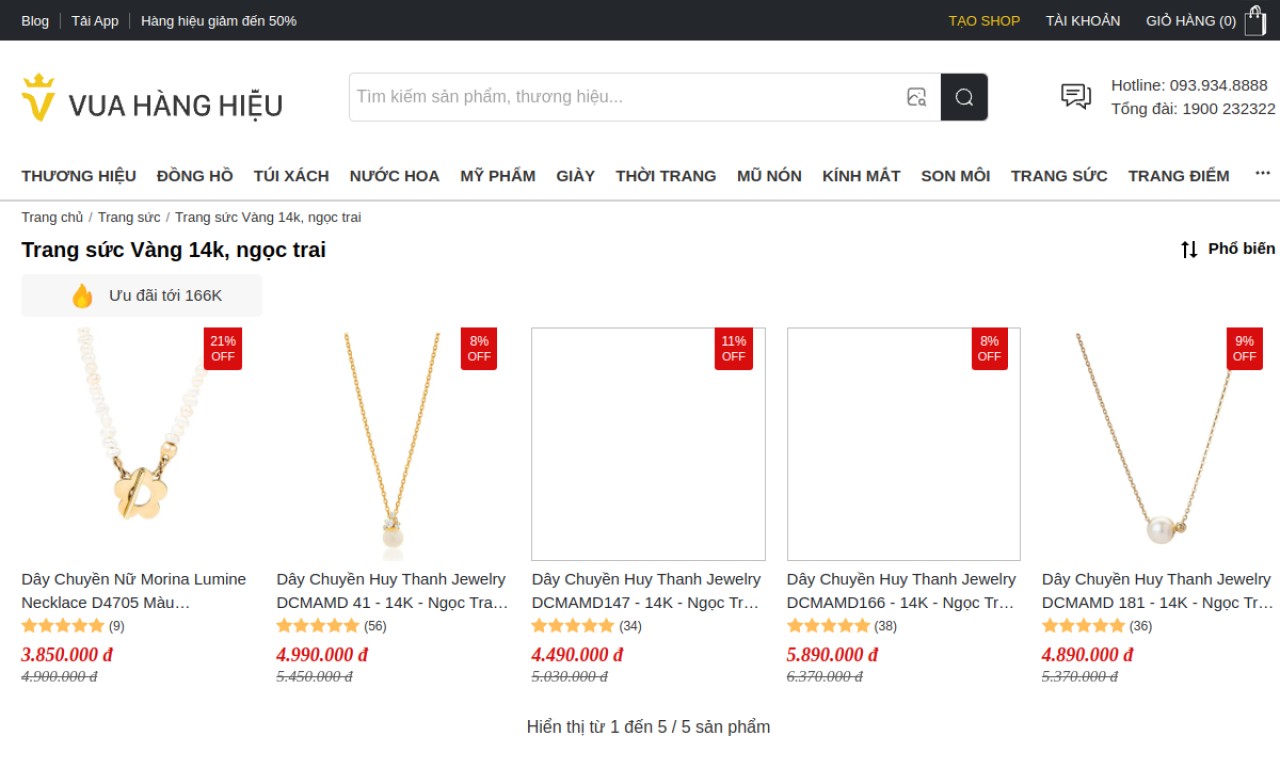Click the 11% OFF badge
Viewport: 1280px width, 768px height.
(x=733, y=348)
